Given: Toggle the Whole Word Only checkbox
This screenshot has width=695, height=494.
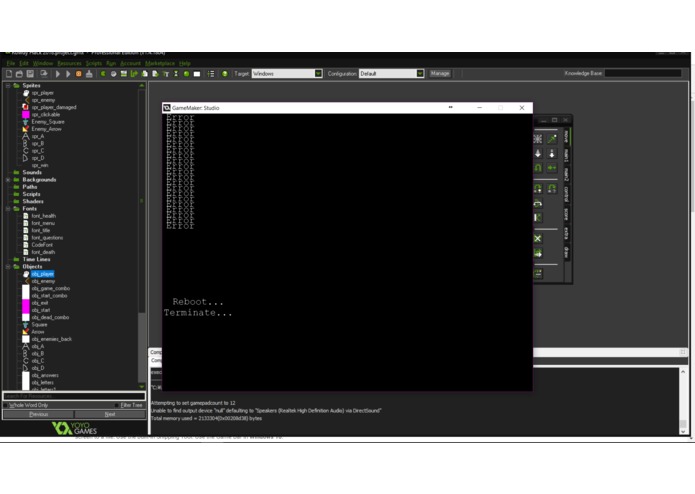Looking at the screenshot, I should pos(6,405).
